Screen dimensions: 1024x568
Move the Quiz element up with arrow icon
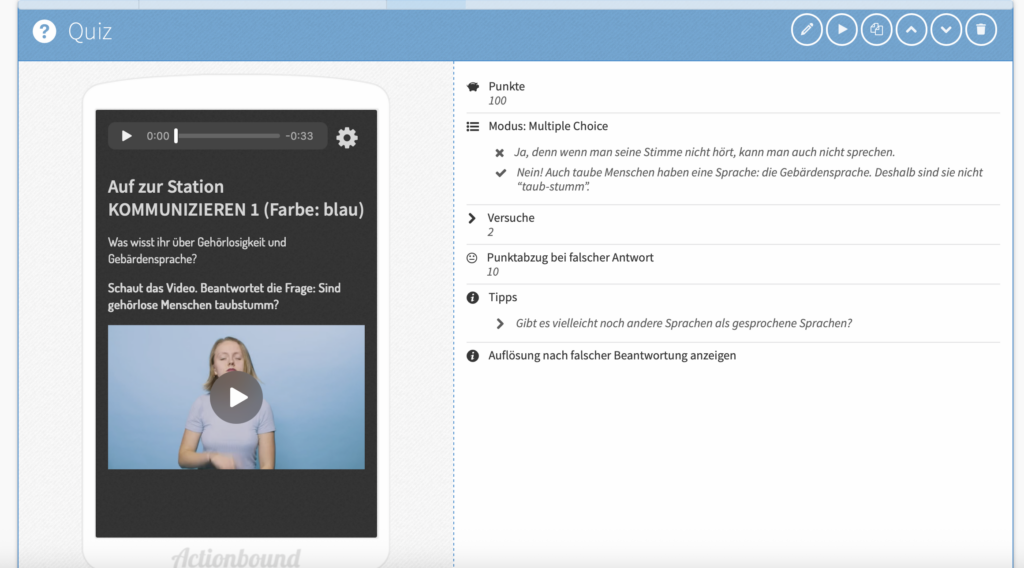point(911,30)
